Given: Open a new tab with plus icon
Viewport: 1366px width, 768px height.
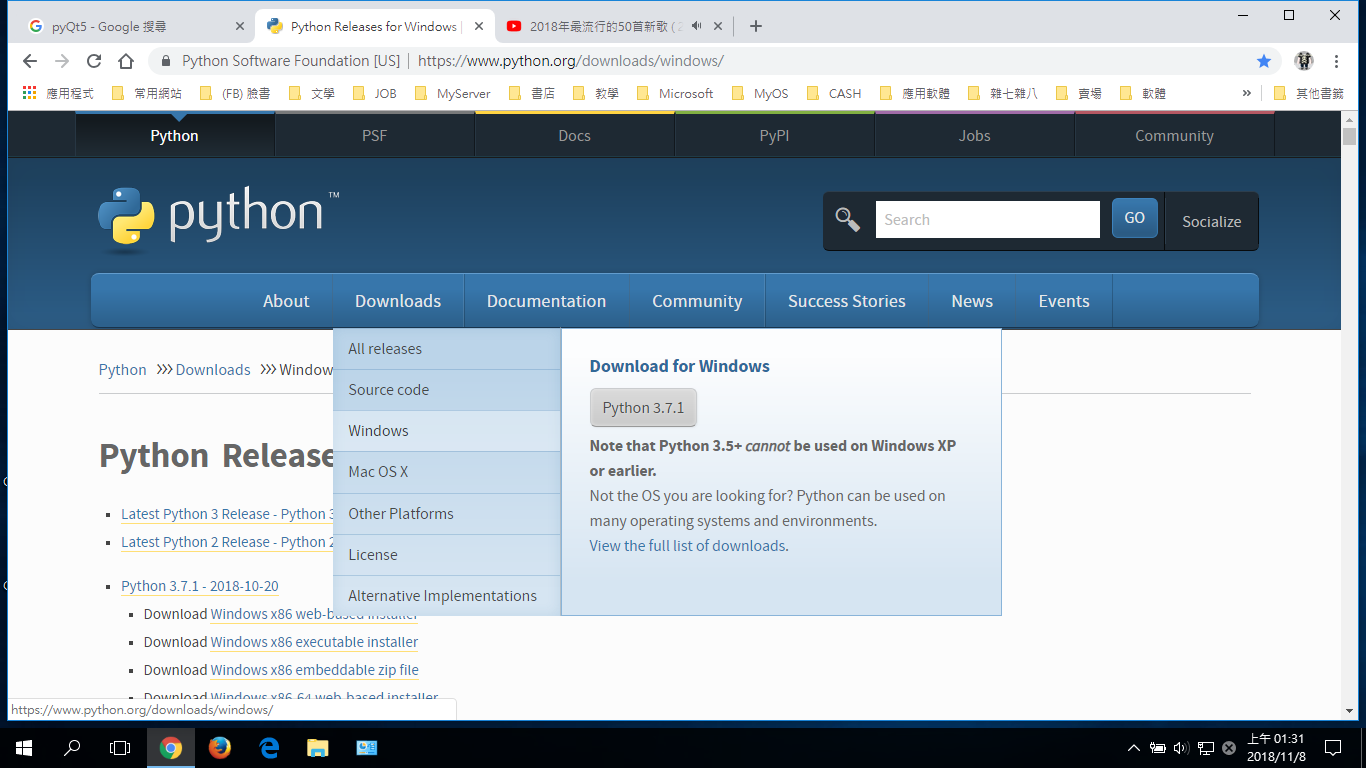Looking at the screenshot, I should coord(756,26).
